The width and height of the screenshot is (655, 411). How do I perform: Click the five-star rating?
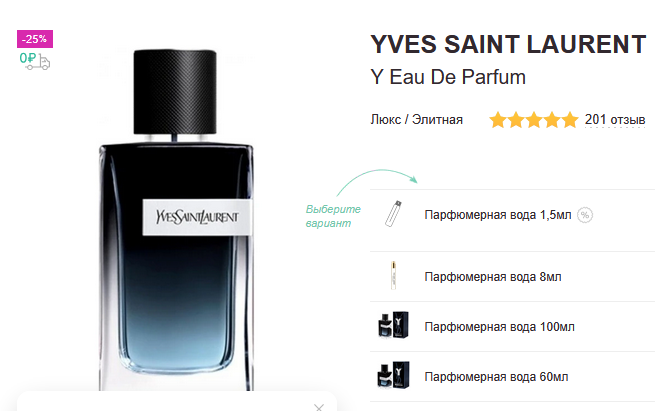click(x=534, y=120)
